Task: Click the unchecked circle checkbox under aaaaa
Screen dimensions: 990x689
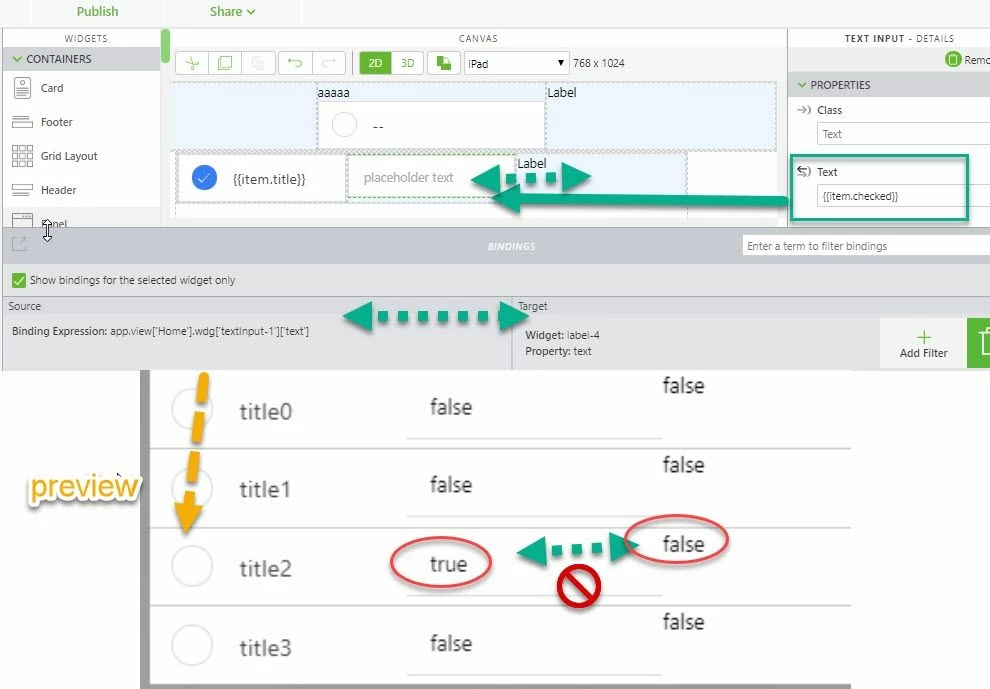Action: coord(344,124)
